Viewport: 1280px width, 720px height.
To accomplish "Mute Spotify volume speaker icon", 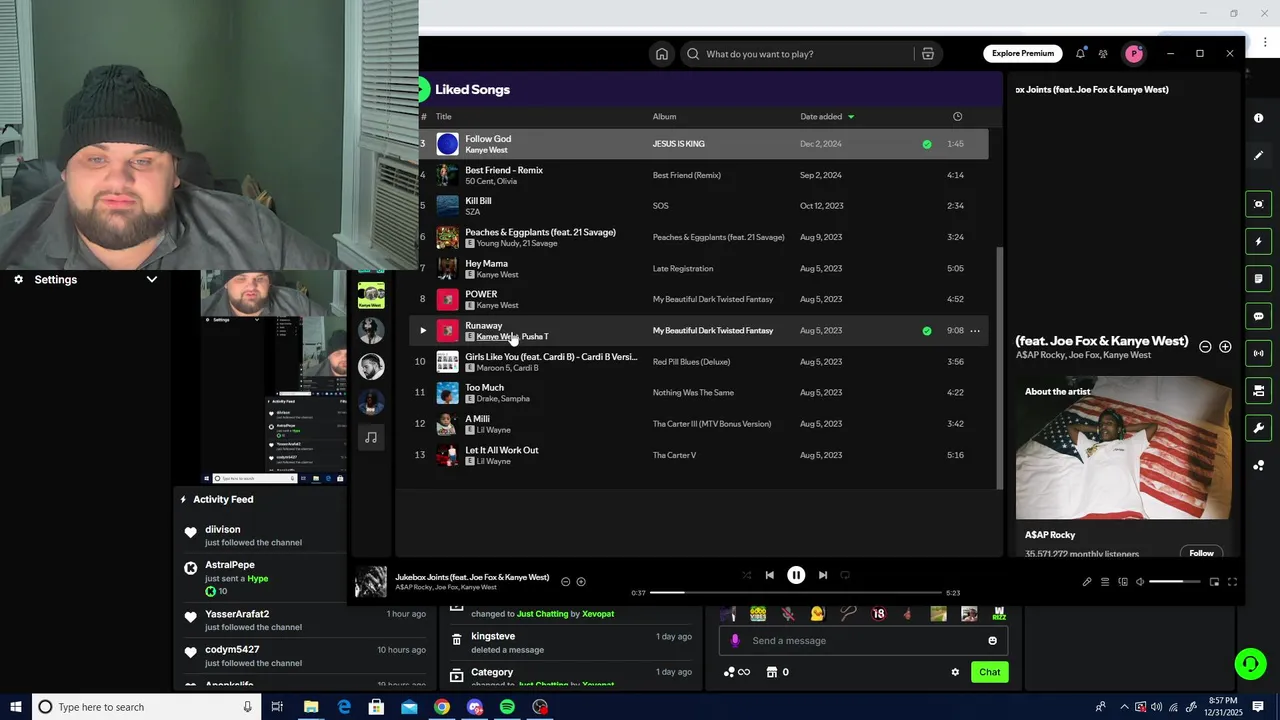I will (1140, 582).
